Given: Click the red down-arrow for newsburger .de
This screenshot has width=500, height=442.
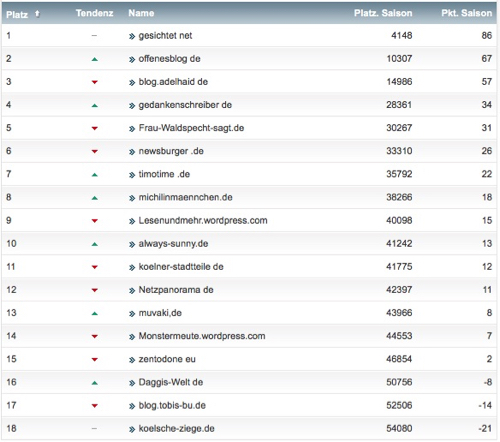Looking at the screenshot, I should pyautogui.click(x=95, y=152).
